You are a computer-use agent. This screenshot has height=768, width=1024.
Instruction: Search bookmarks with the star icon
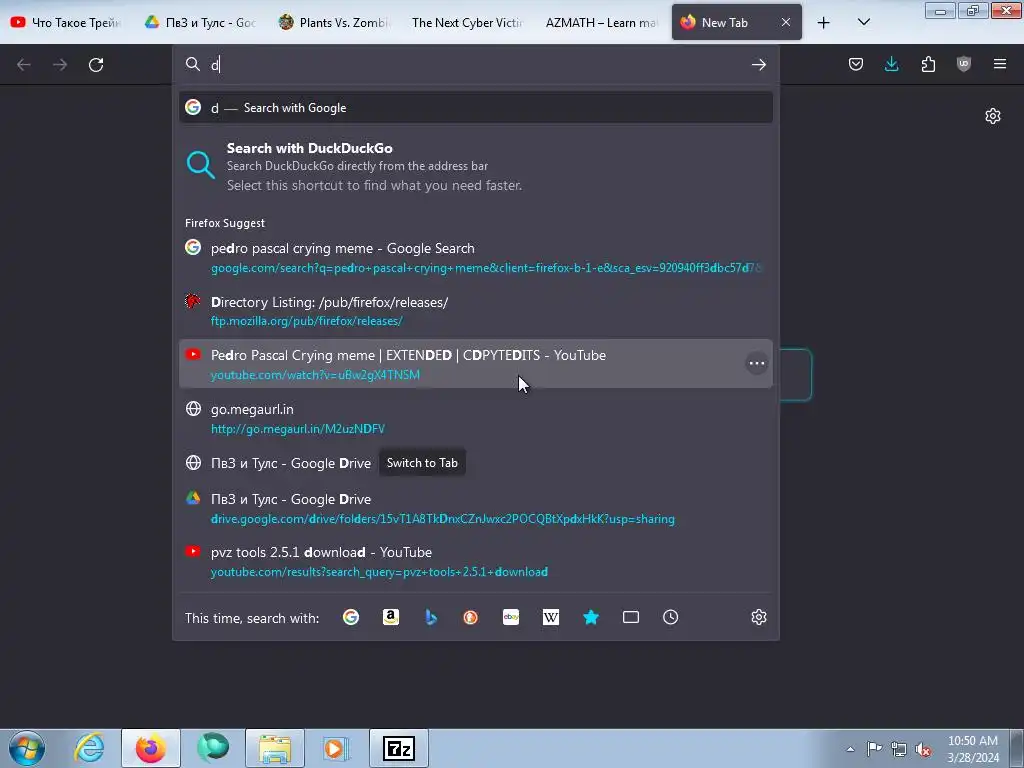point(591,617)
